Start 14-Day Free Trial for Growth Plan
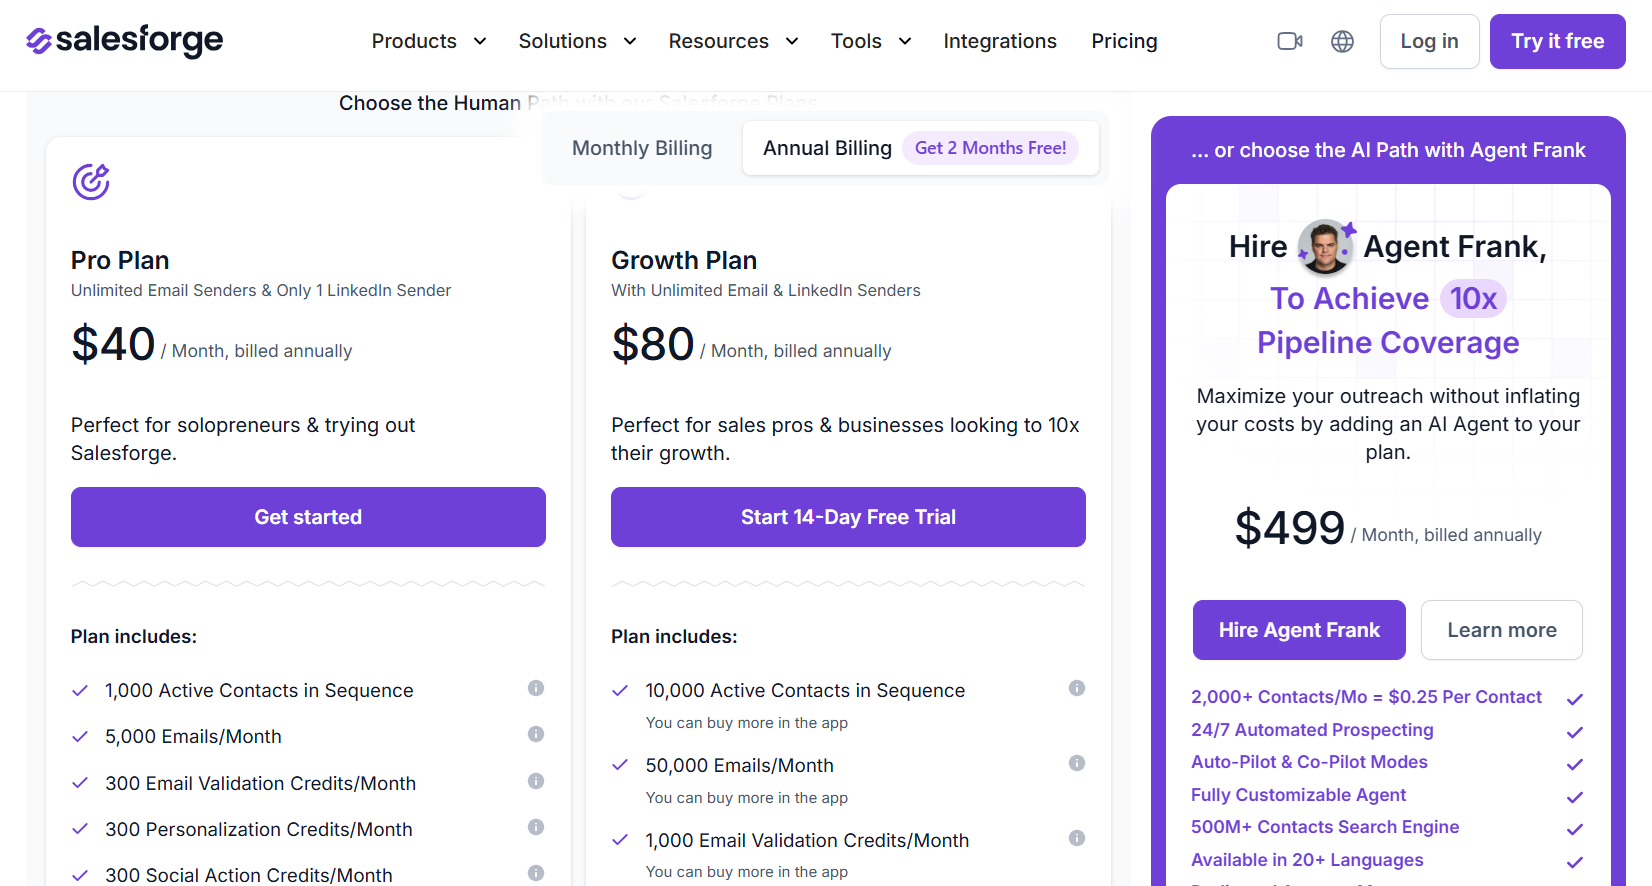Image resolution: width=1652 pixels, height=886 pixels. 848,517
